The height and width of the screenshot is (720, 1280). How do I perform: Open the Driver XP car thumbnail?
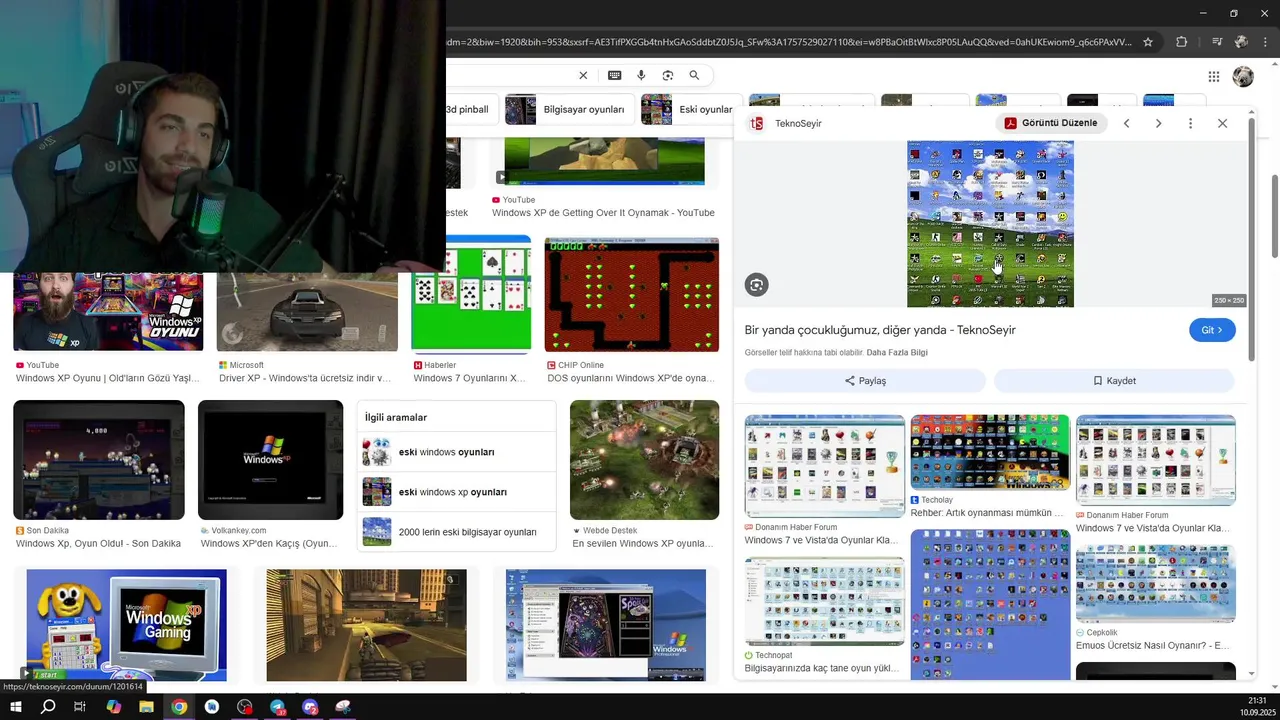[307, 312]
